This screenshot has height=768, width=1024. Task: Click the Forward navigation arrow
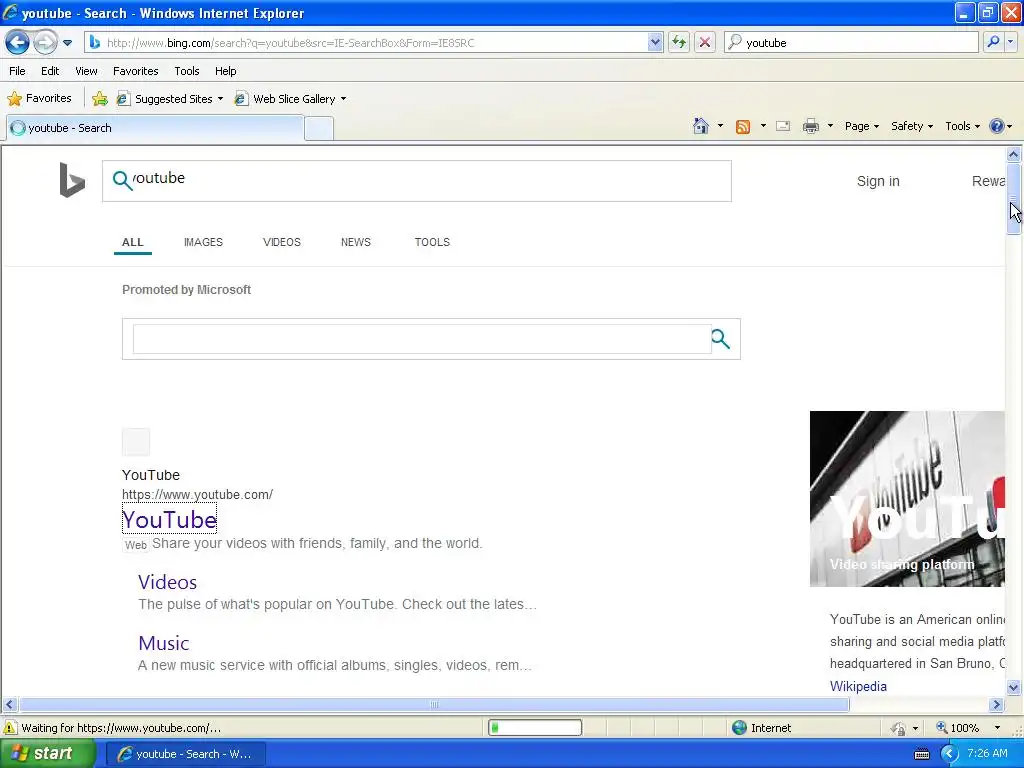pyautogui.click(x=45, y=43)
